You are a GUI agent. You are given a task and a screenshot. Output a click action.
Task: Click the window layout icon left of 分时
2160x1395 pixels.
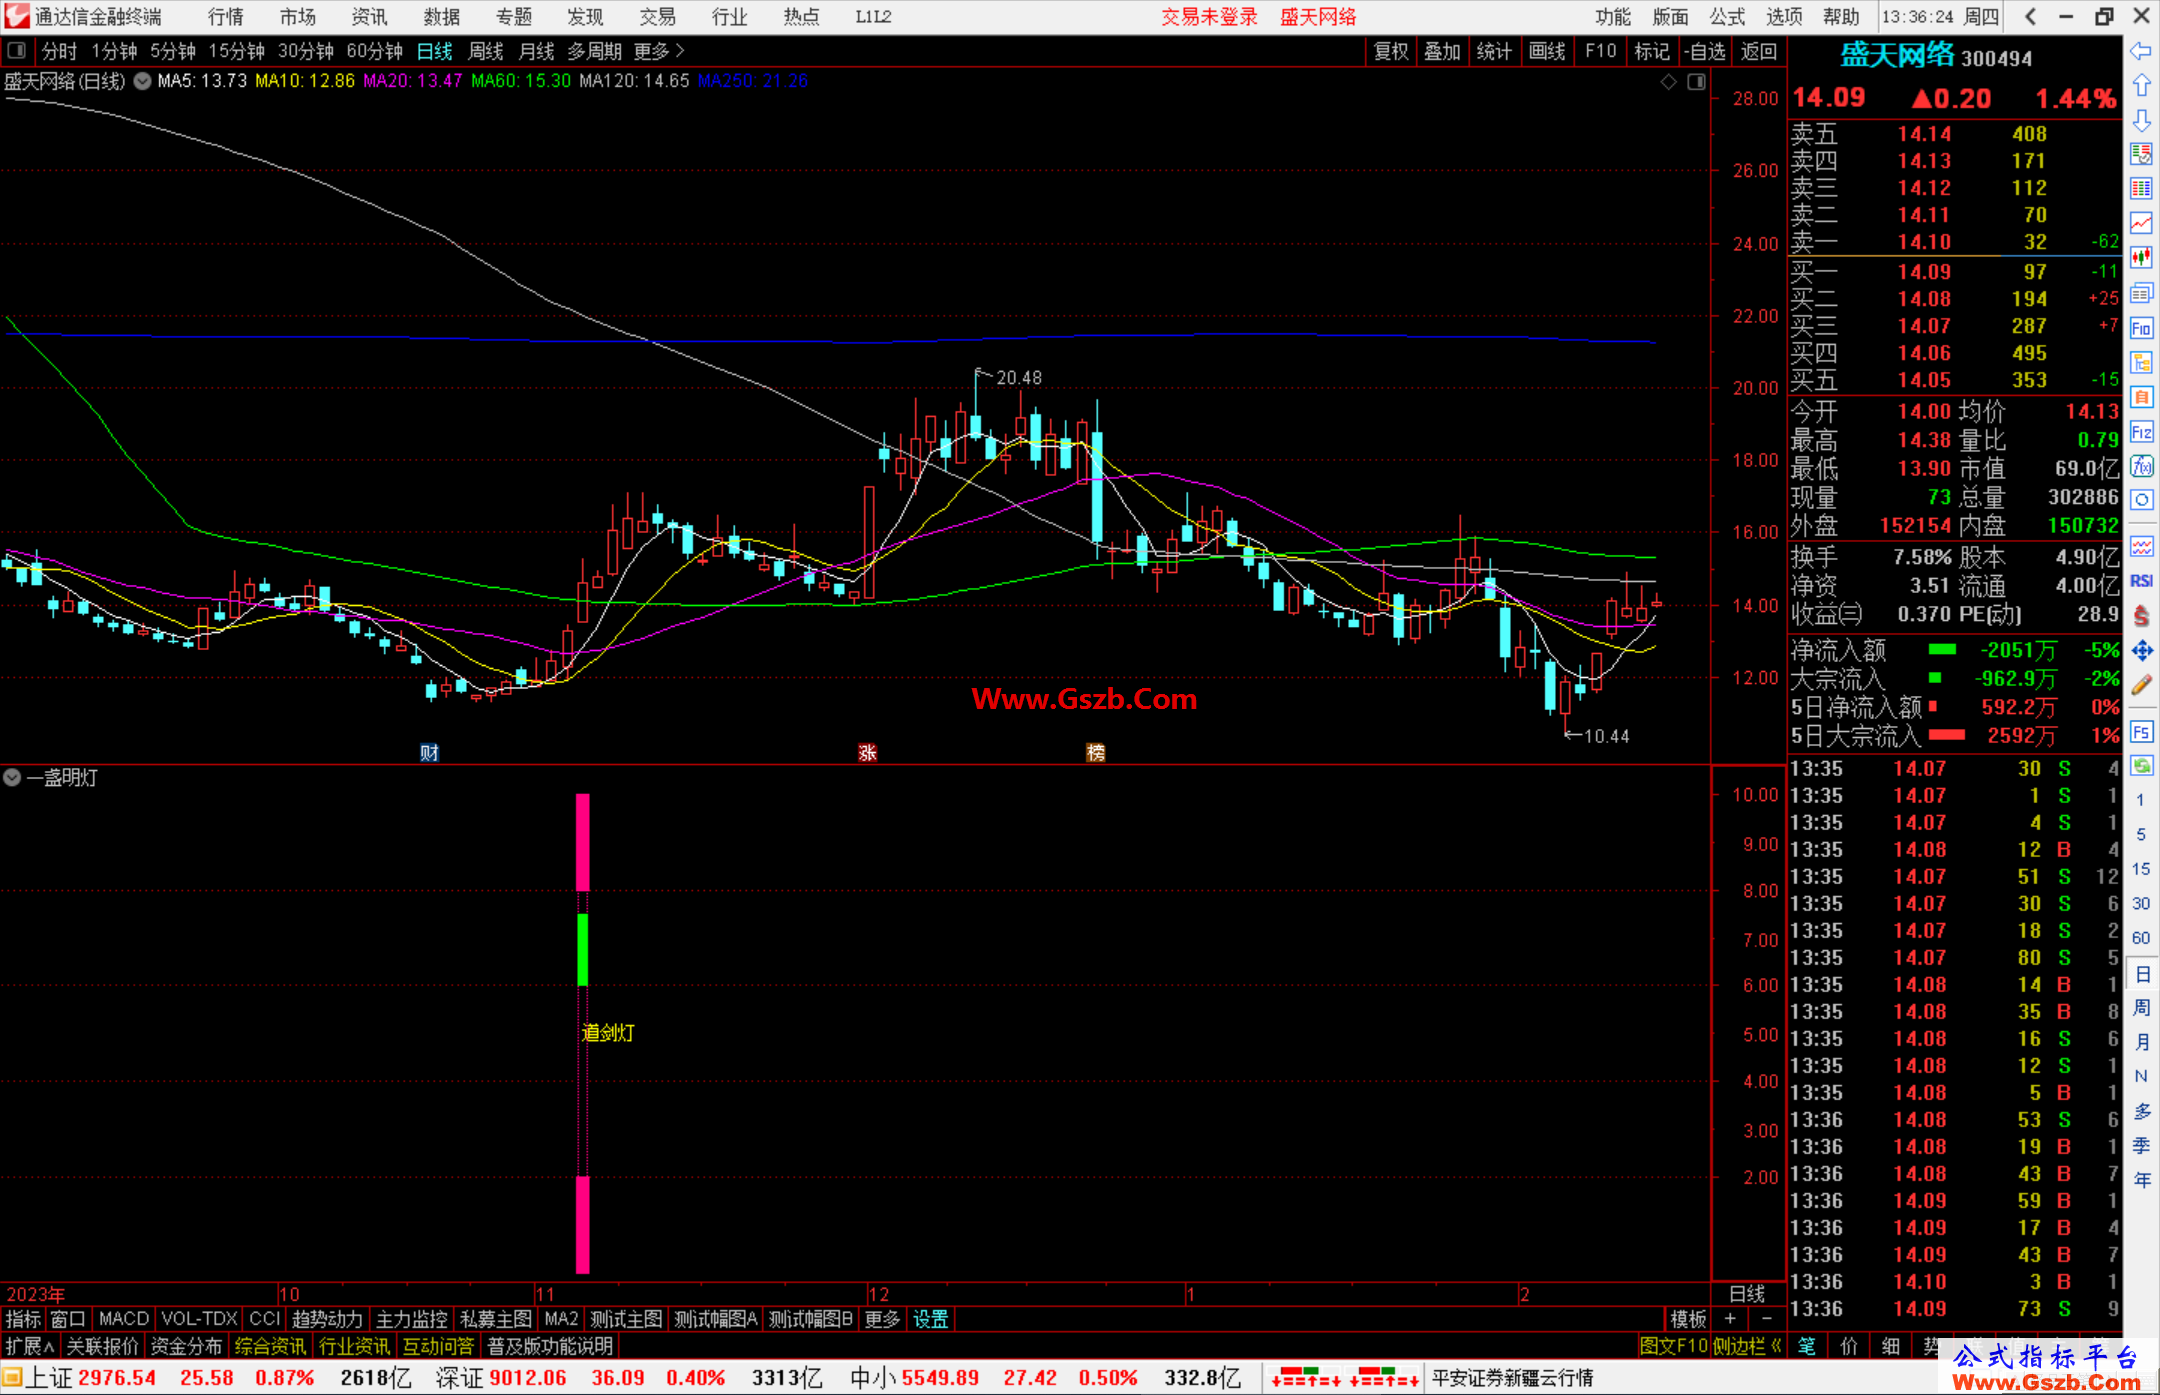coord(17,51)
